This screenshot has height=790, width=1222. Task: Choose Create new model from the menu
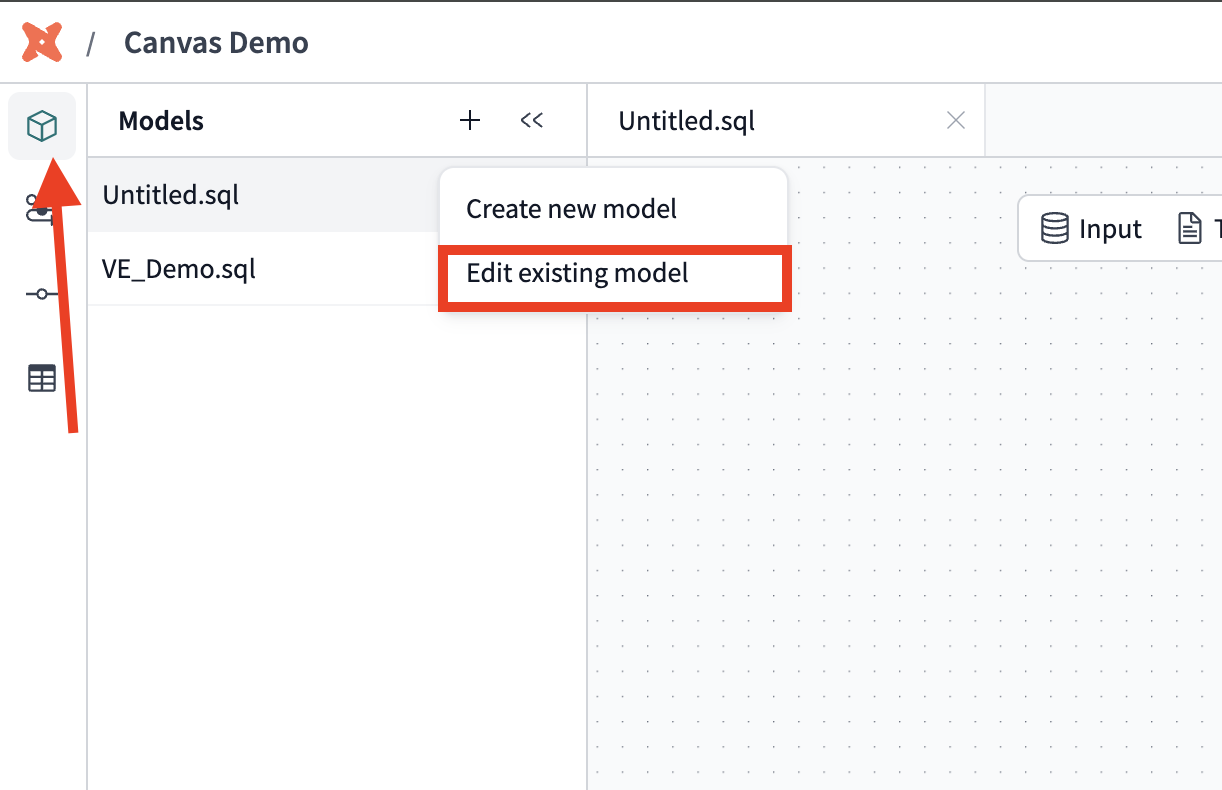570,209
